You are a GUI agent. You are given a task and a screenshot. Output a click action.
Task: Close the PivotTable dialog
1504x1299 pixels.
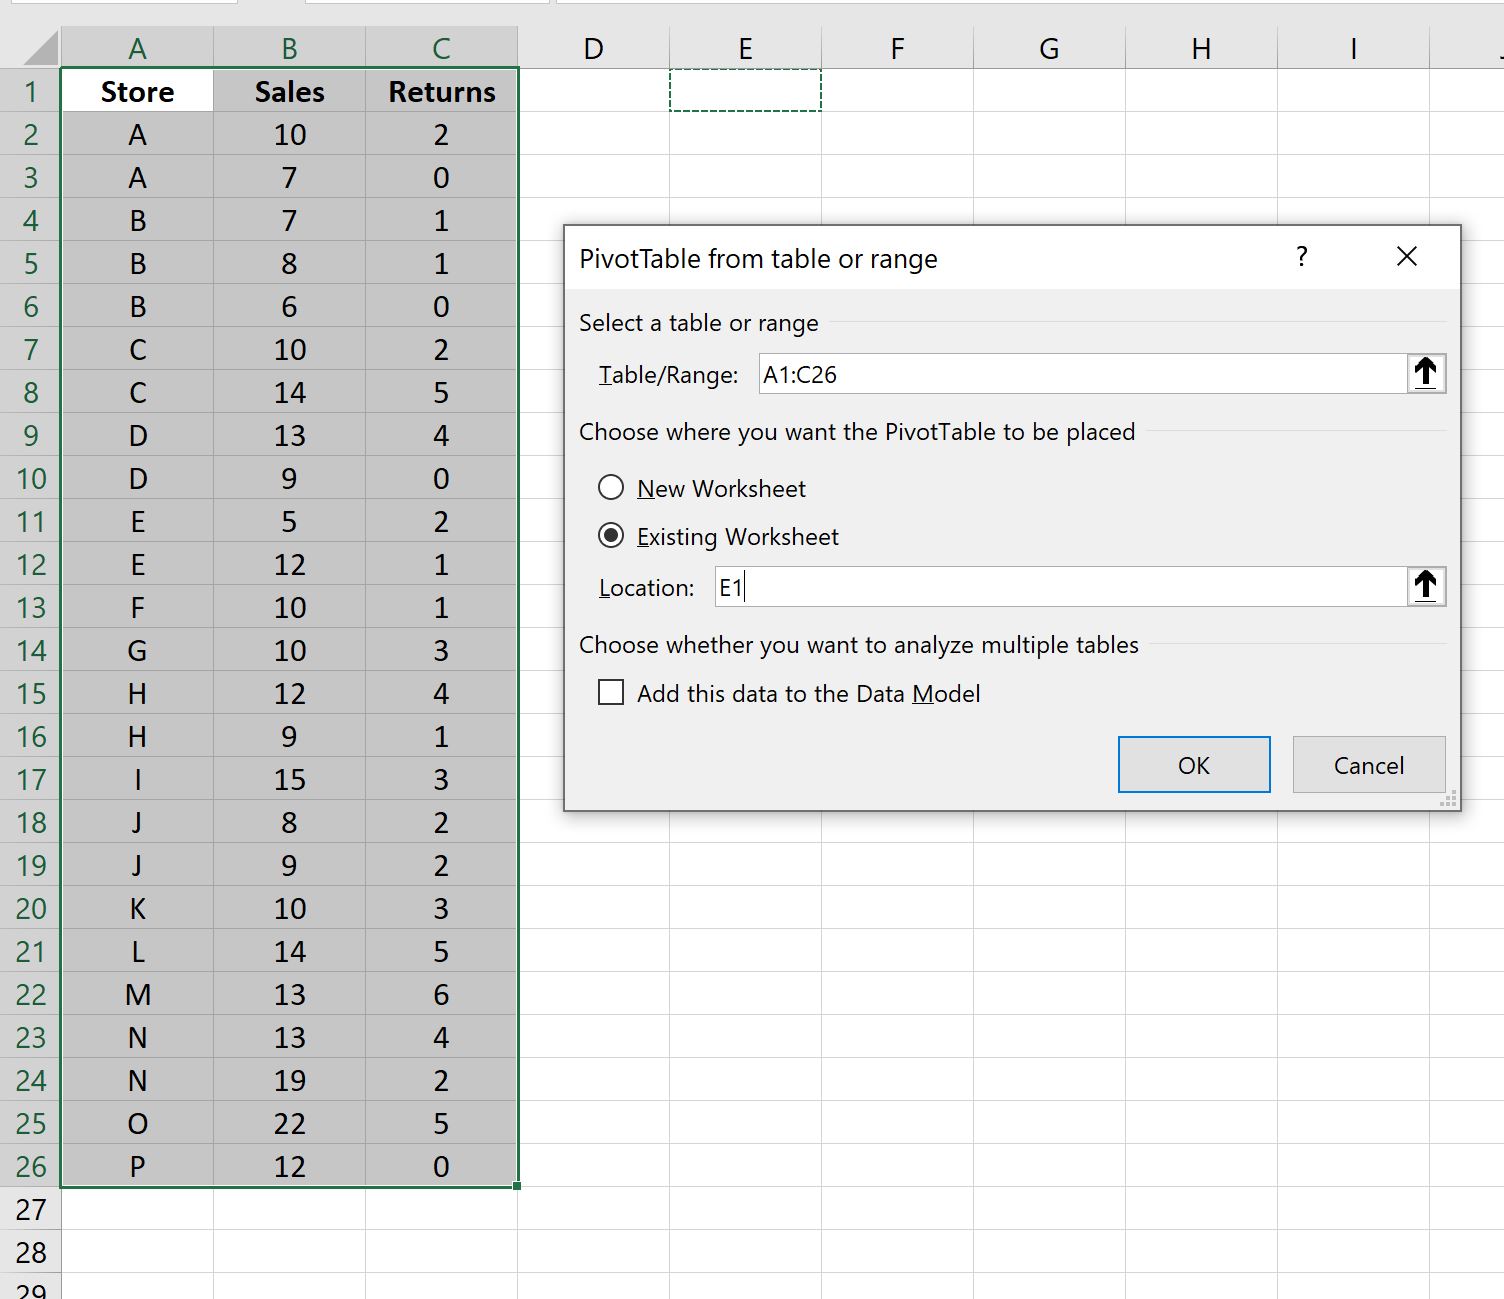pyautogui.click(x=1406, y=256)
